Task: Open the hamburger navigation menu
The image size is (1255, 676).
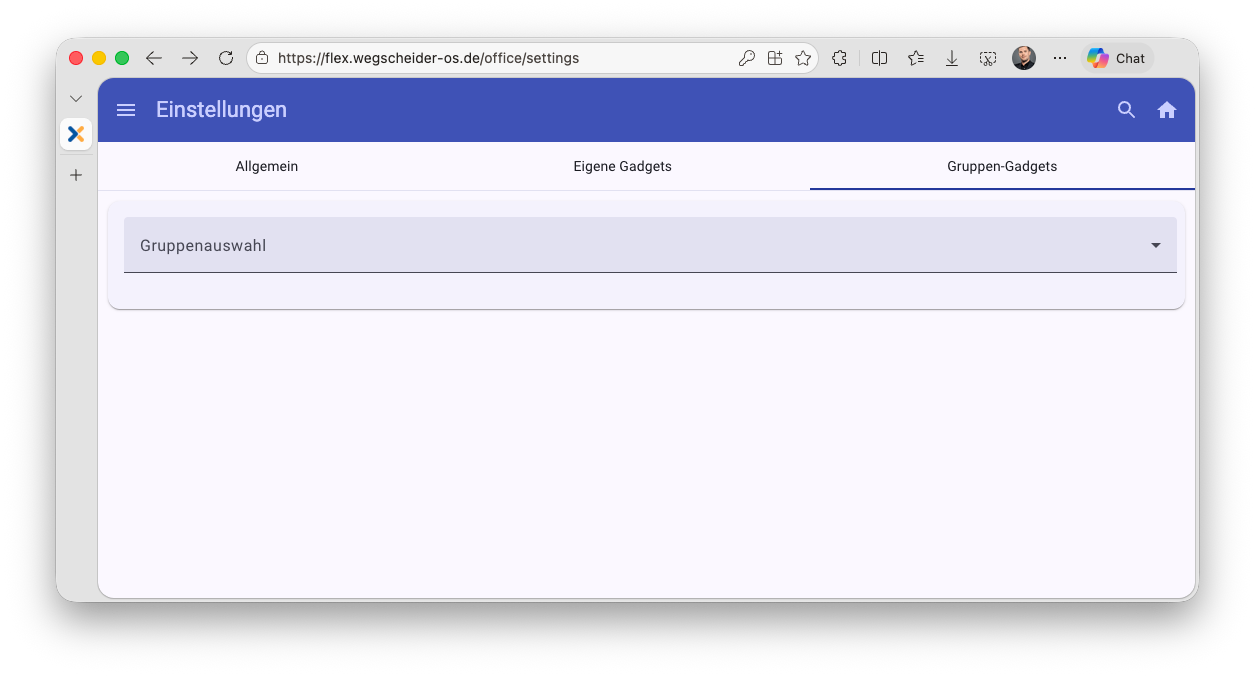Action: tap(126, 110)
